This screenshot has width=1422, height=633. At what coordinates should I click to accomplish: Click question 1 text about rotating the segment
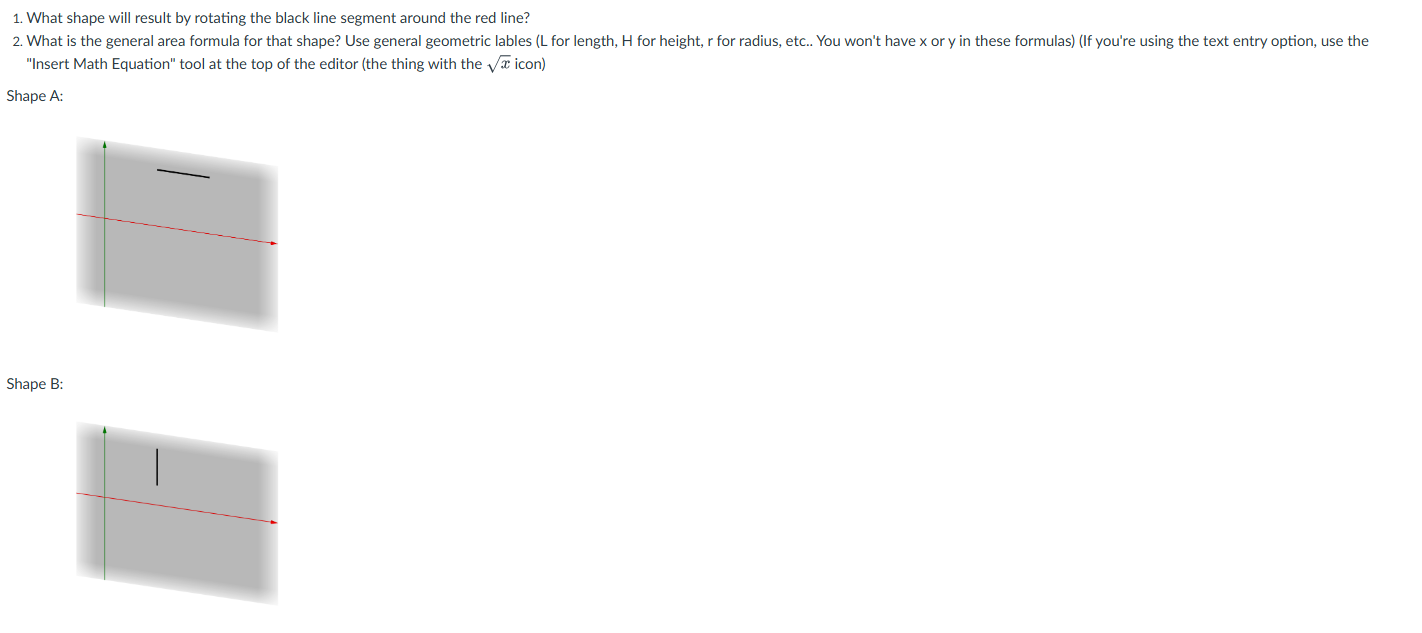(271, 18)
